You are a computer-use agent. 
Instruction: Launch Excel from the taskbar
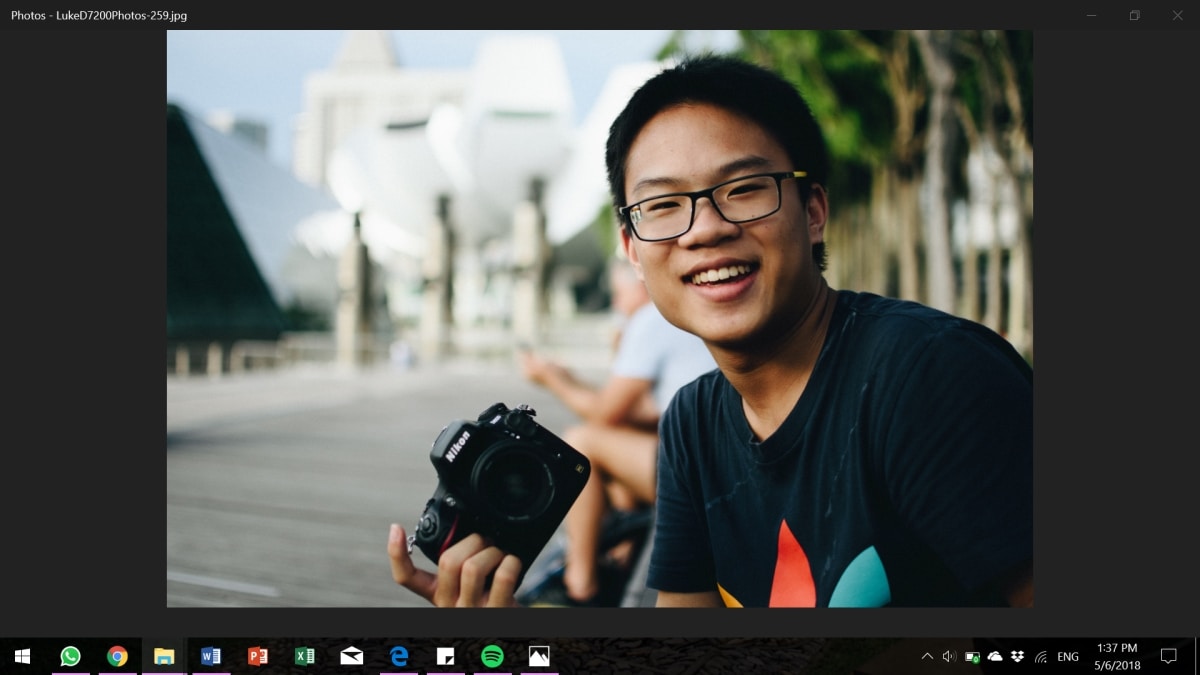305,656
